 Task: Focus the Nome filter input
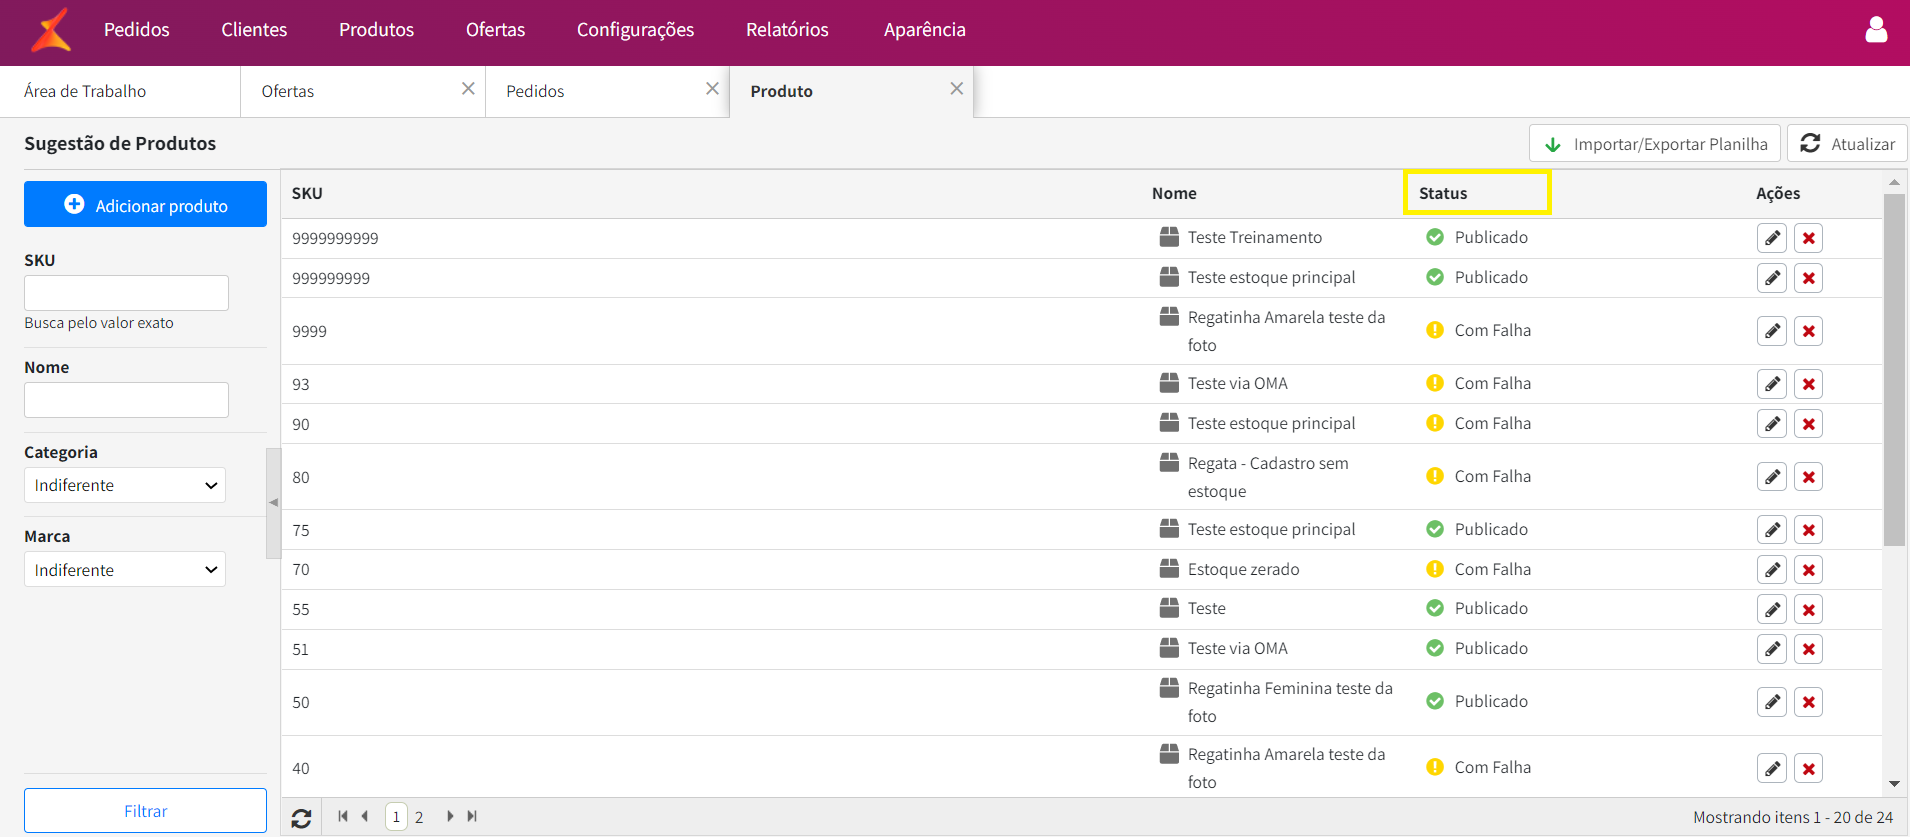(x=126, y=400)
